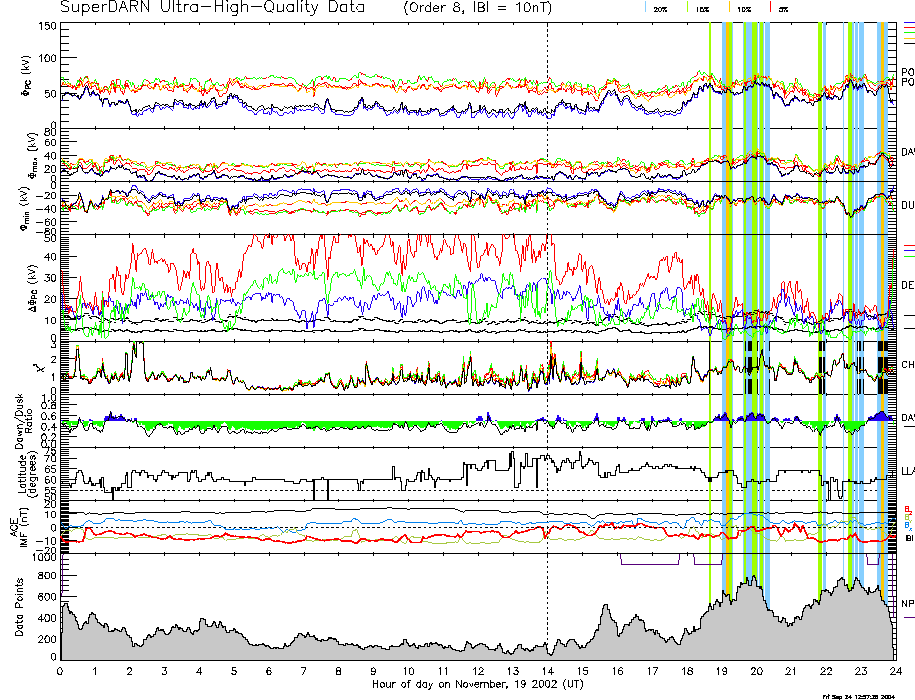
Task: Click hour 7 on the time axis
Action: coord(304,671)
